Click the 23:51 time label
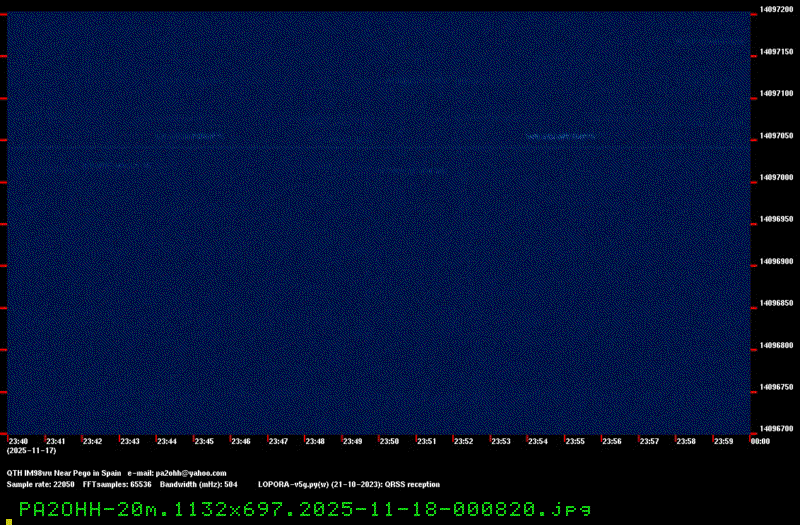Screen dimensions: 800x525 click(x=427, y=441)
